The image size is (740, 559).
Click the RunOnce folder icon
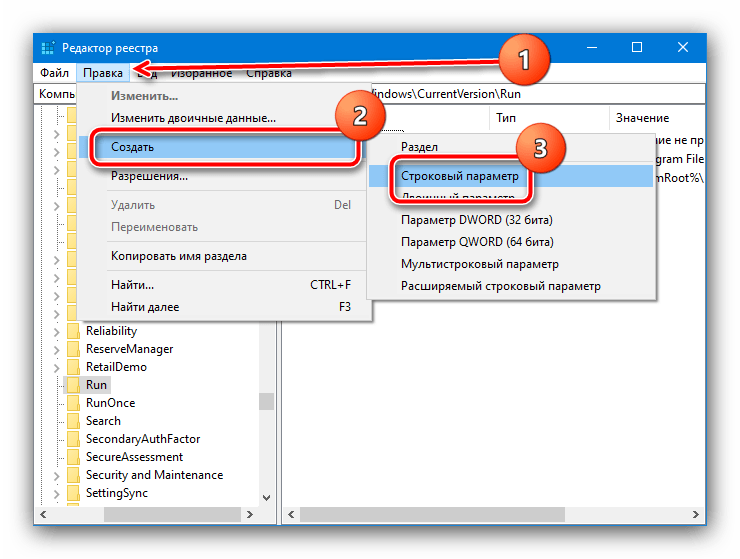[73, 403]
